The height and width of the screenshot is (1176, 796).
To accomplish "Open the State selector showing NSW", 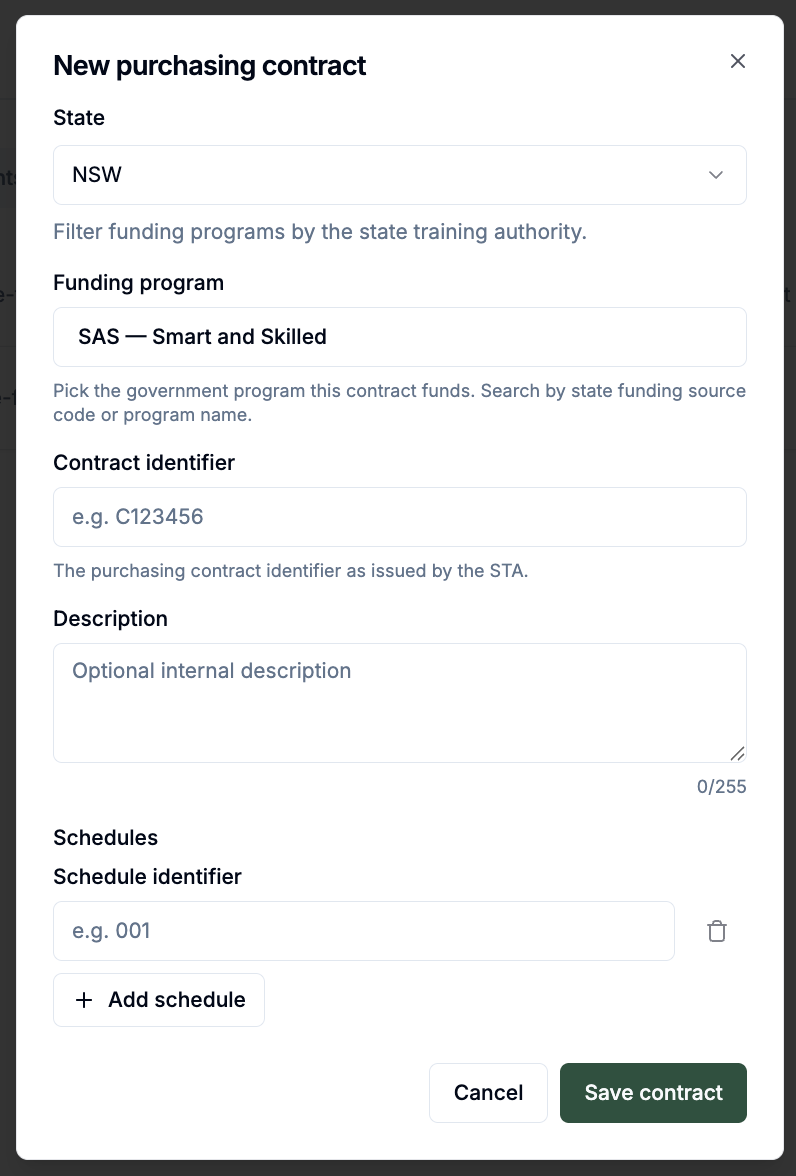I will (x=400, y=175).
